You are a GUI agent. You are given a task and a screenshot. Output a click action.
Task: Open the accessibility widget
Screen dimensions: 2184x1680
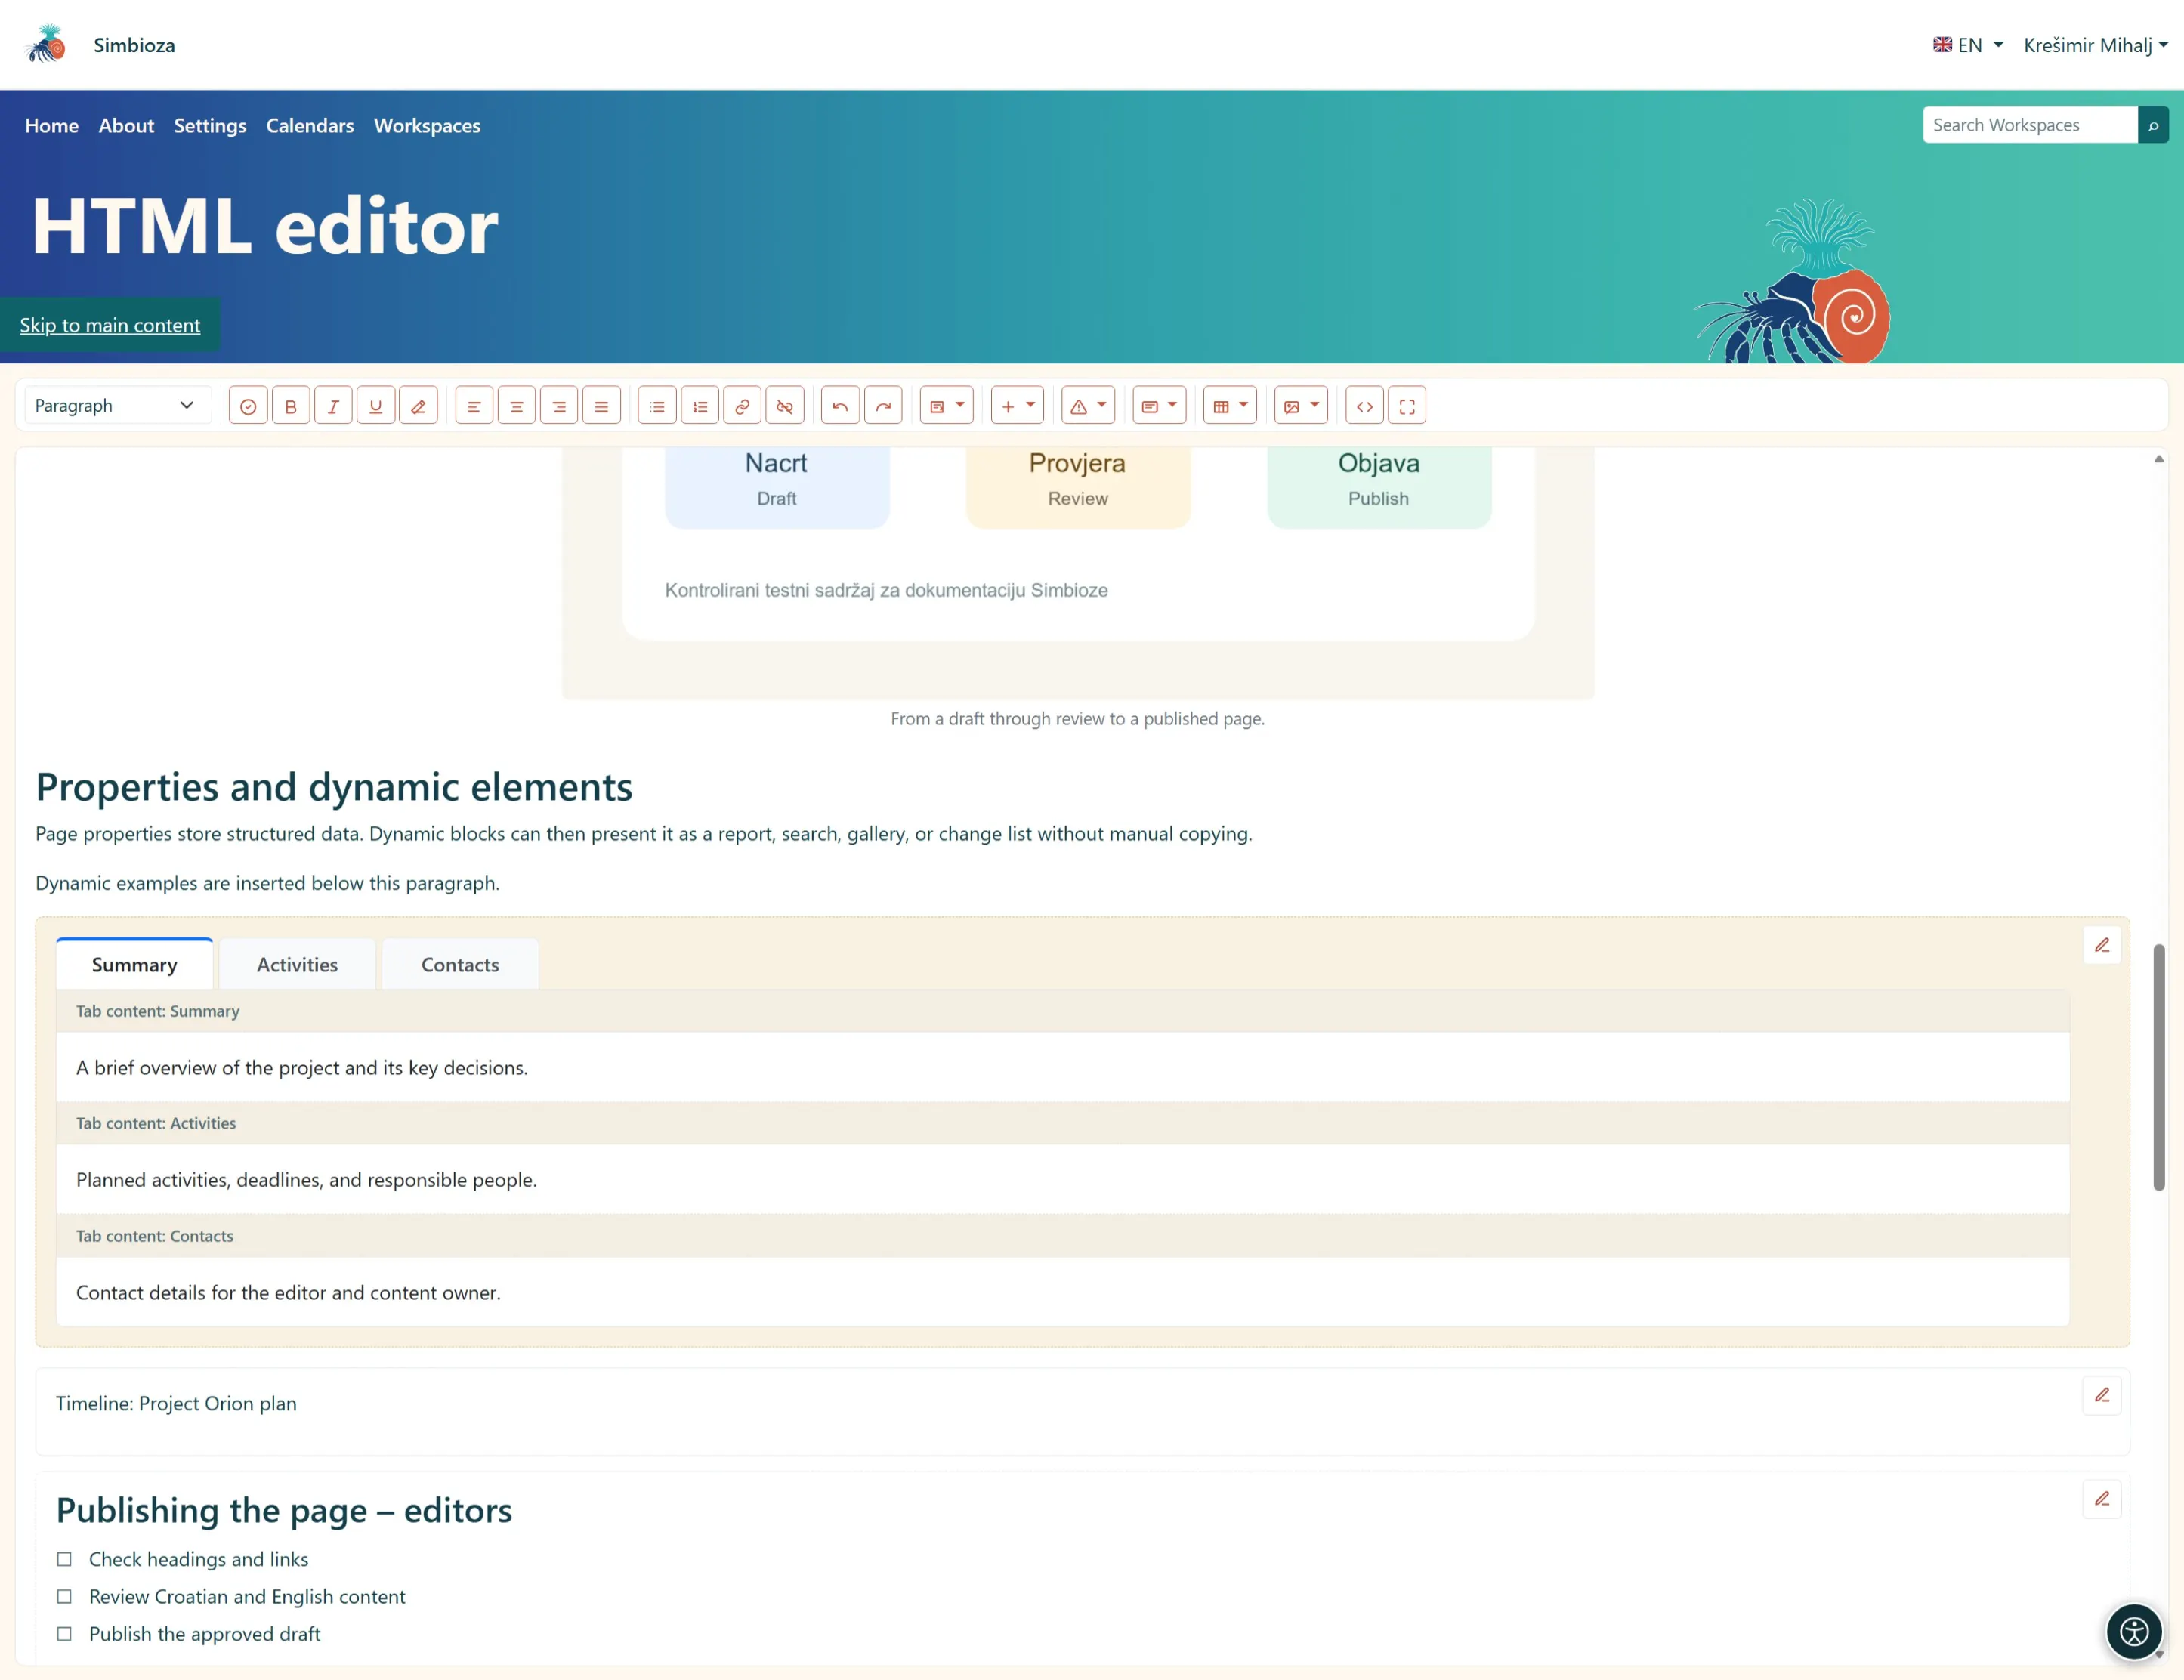2134,1632
